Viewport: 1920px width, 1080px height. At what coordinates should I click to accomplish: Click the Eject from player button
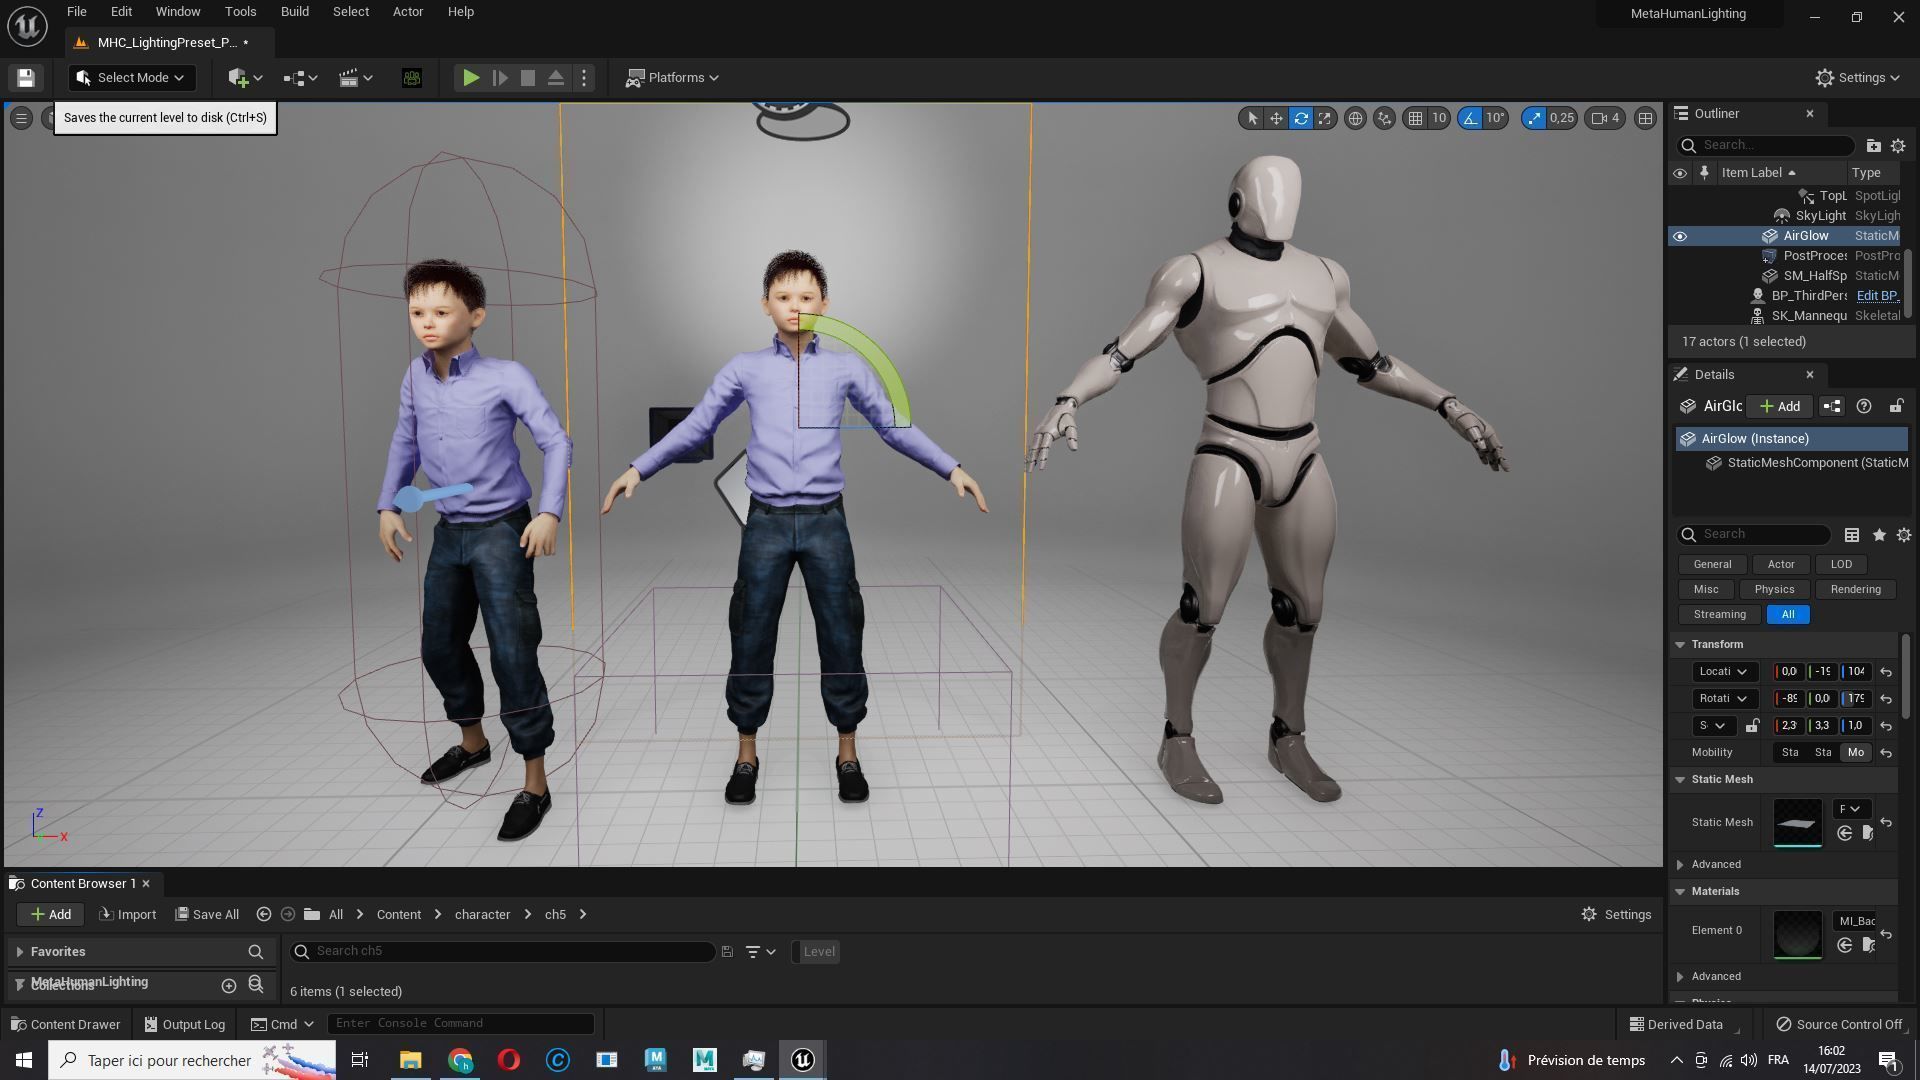click(556, 78)
